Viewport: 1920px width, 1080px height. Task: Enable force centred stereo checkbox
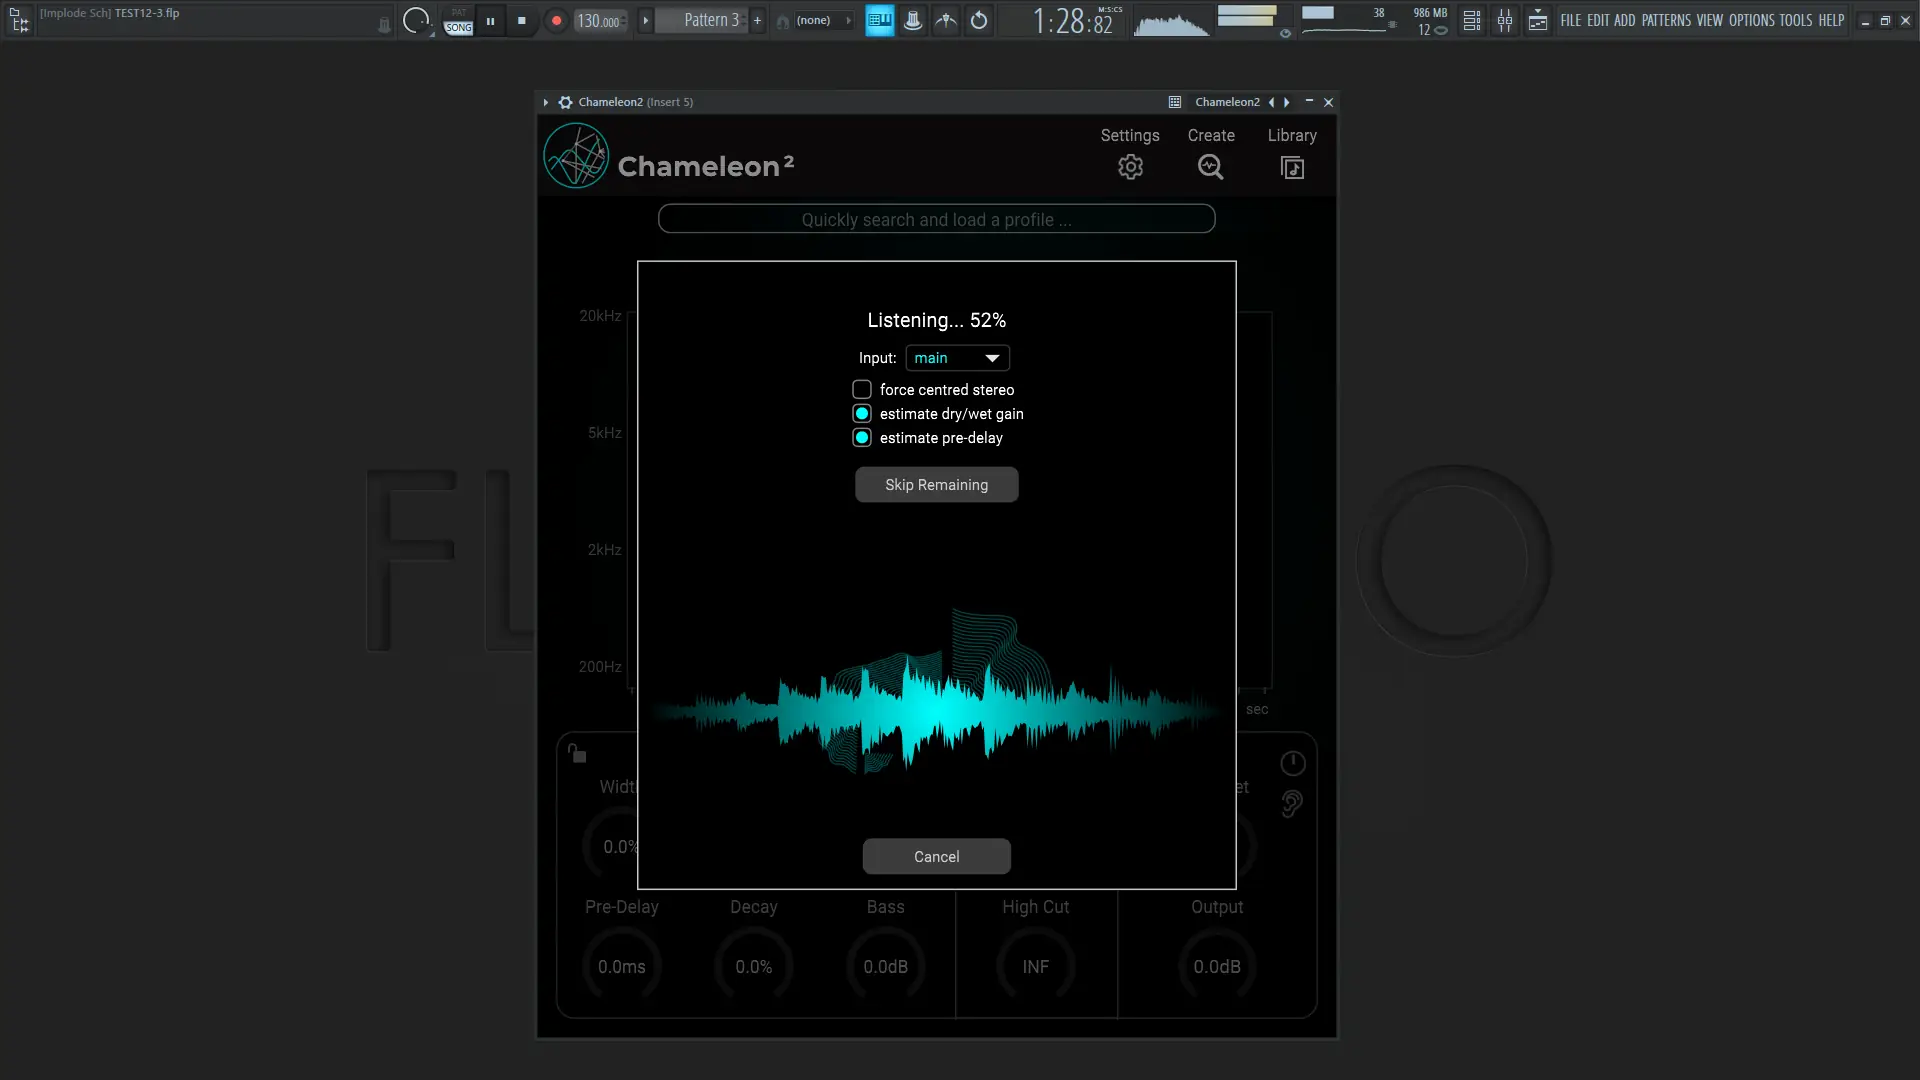point(862,390)
